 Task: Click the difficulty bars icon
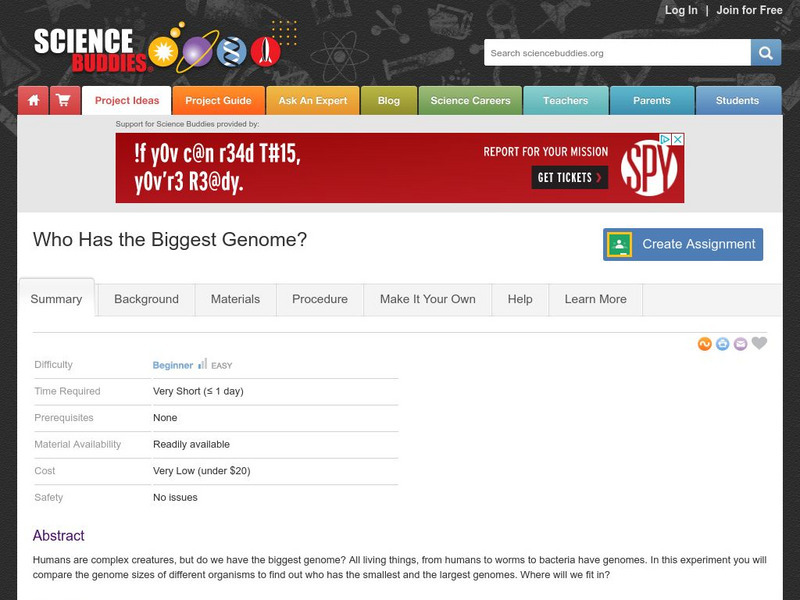[203, 364]
